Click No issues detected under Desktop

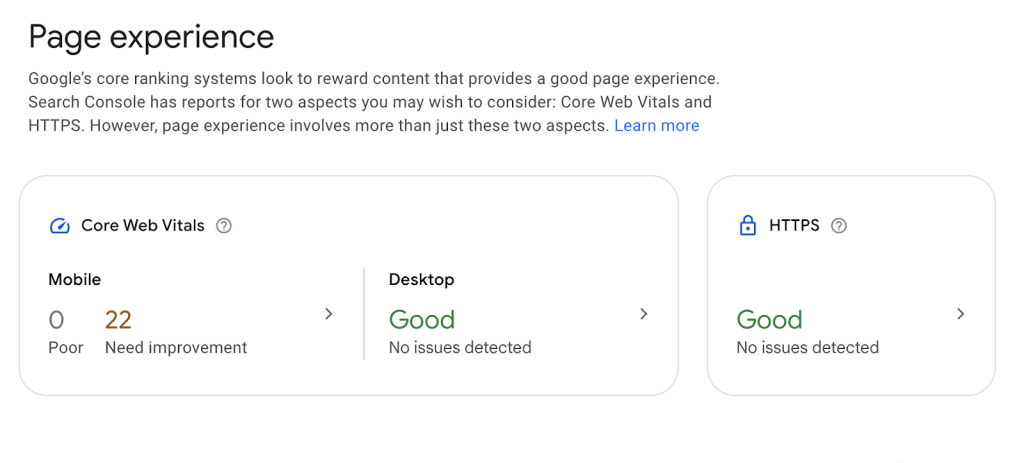[x=460, y=348]
